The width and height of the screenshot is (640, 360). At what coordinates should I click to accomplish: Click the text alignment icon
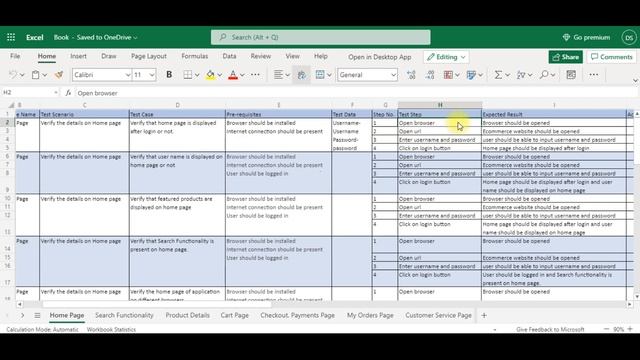(278, 75)
